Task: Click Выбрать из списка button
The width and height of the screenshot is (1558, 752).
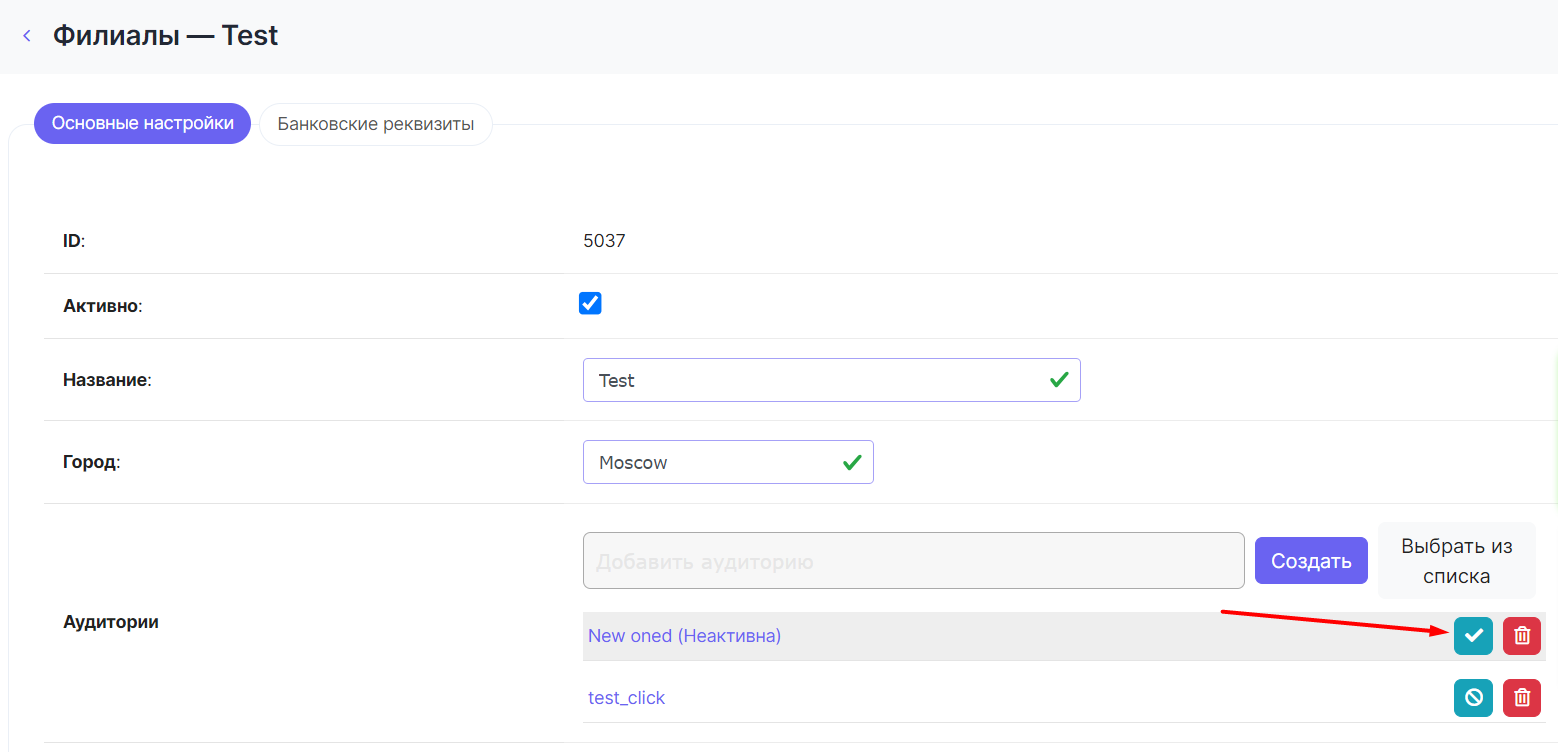Action: [x=1456, y=561]
